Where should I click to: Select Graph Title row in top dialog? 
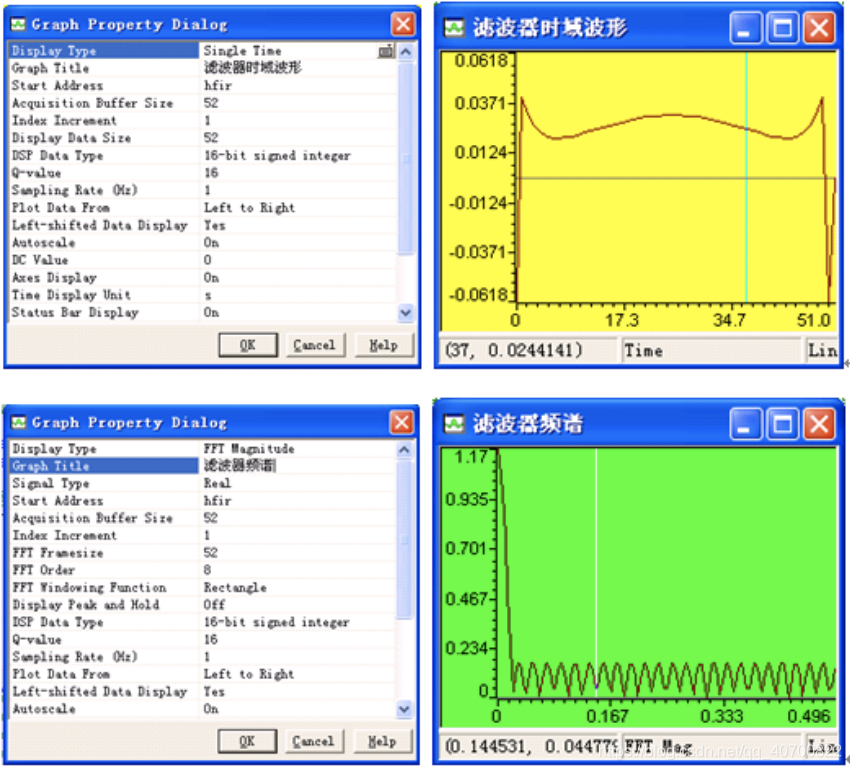tap(202, 68)
